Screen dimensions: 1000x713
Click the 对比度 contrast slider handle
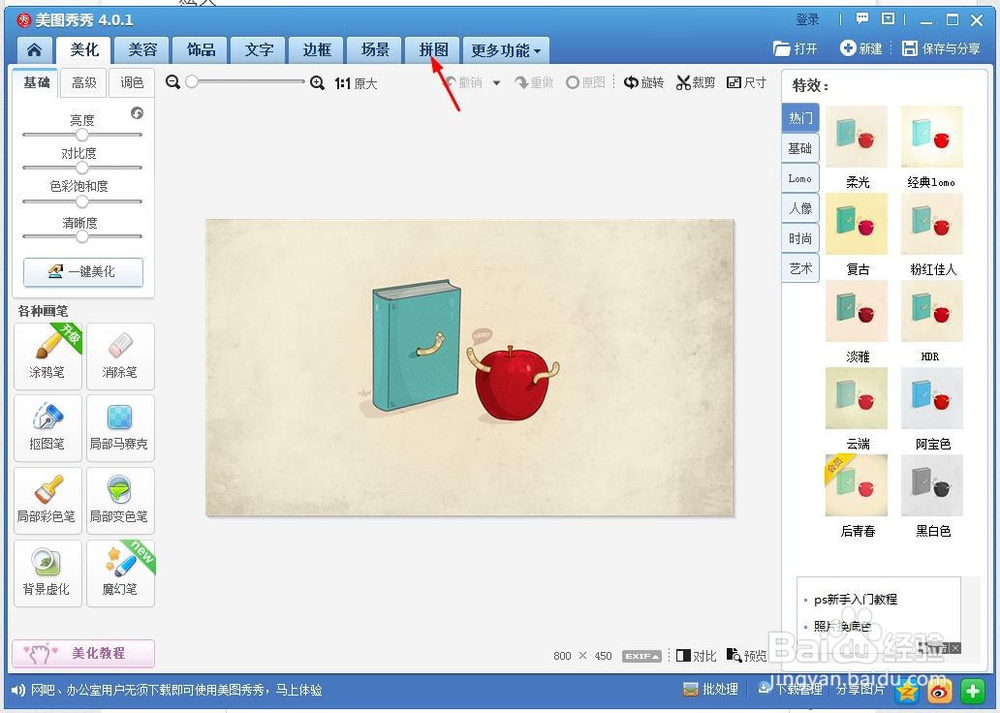pos(82,168)
